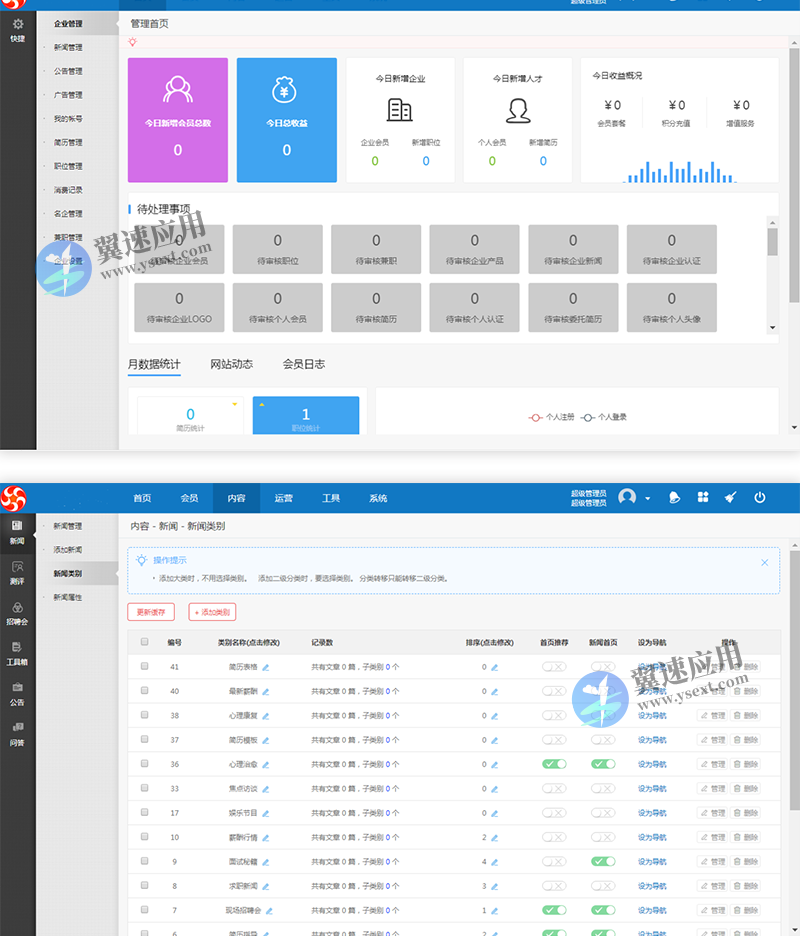The image size is (800, 936).
Task: Click the 添加类别 button
Action: click(x=212, y=612)
